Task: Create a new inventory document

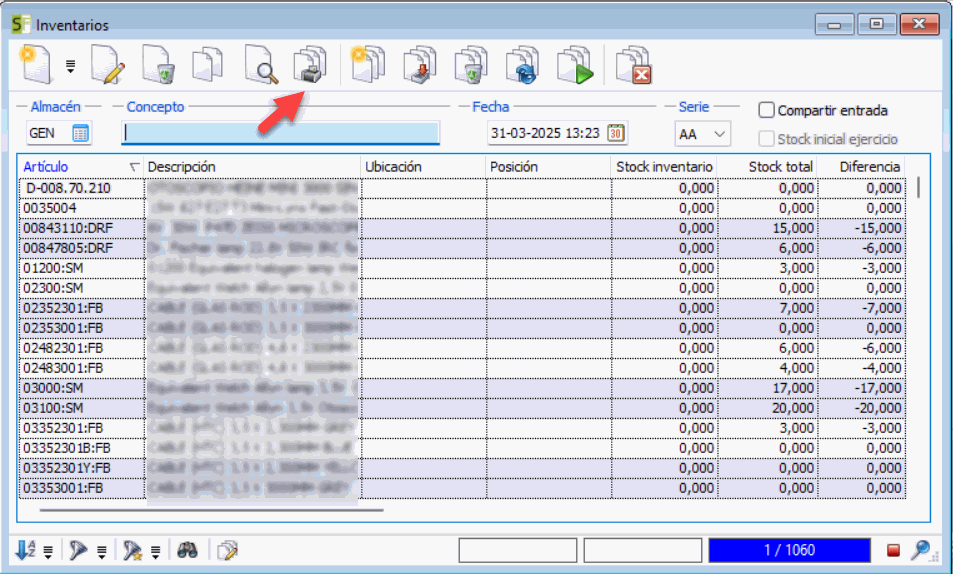Action: click(x=35, y=64)
